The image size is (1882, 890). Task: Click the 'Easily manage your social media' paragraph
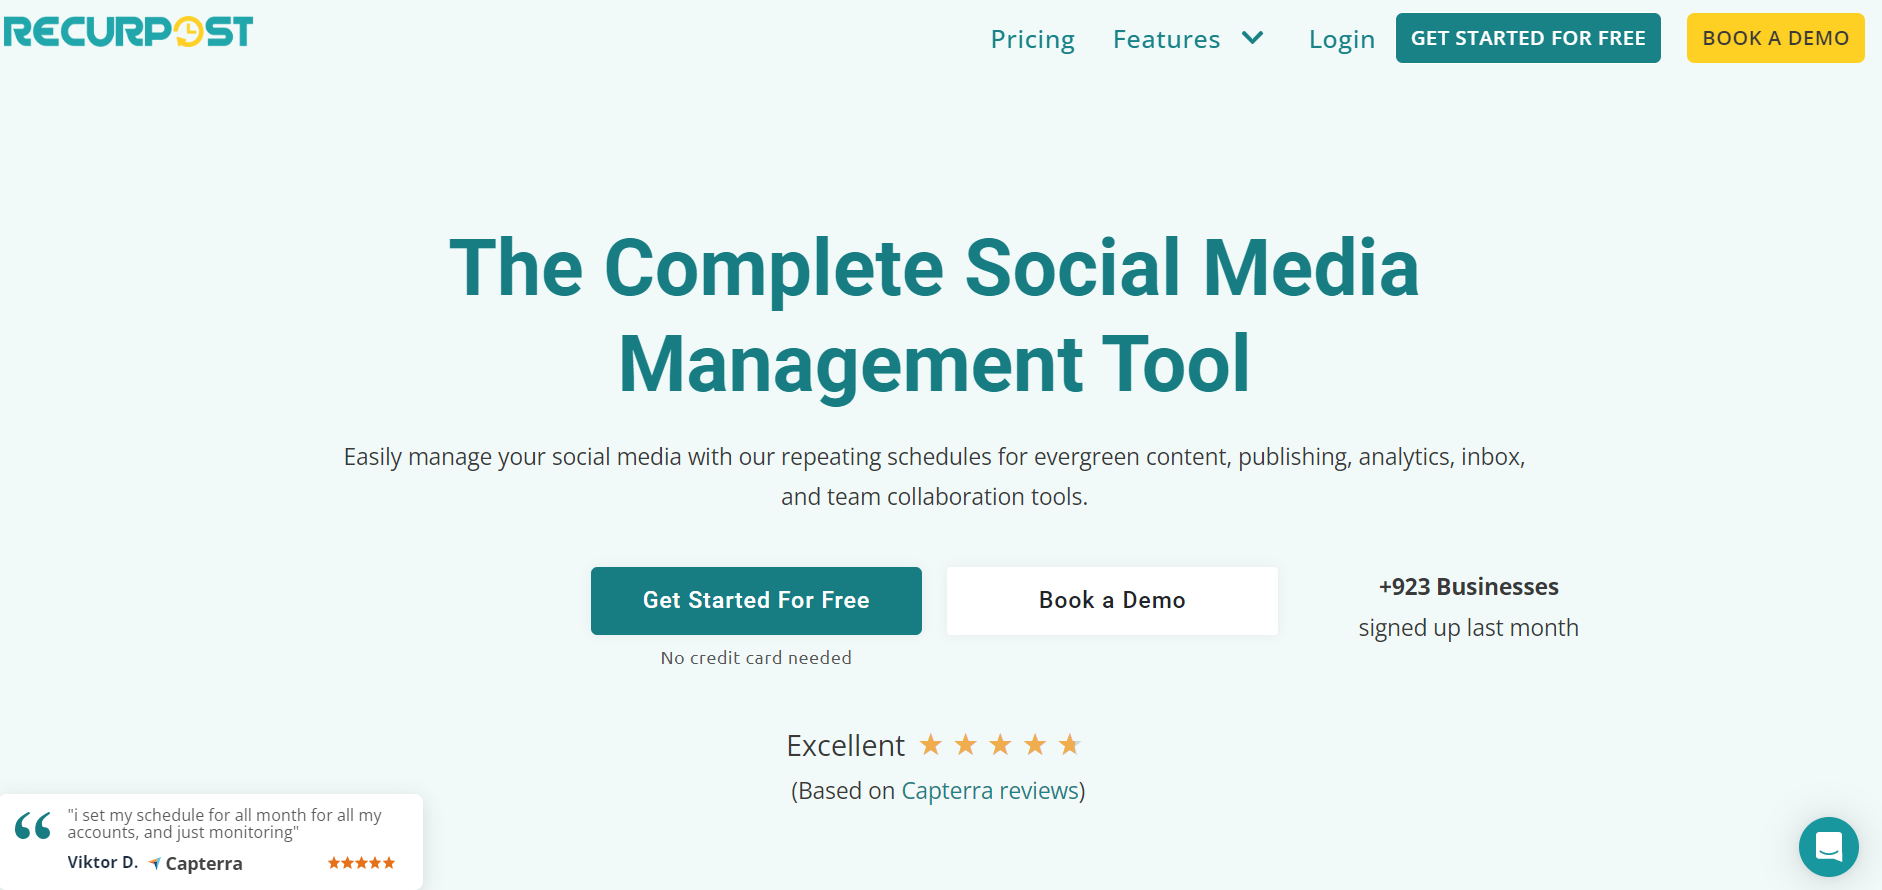coord(934,477)
